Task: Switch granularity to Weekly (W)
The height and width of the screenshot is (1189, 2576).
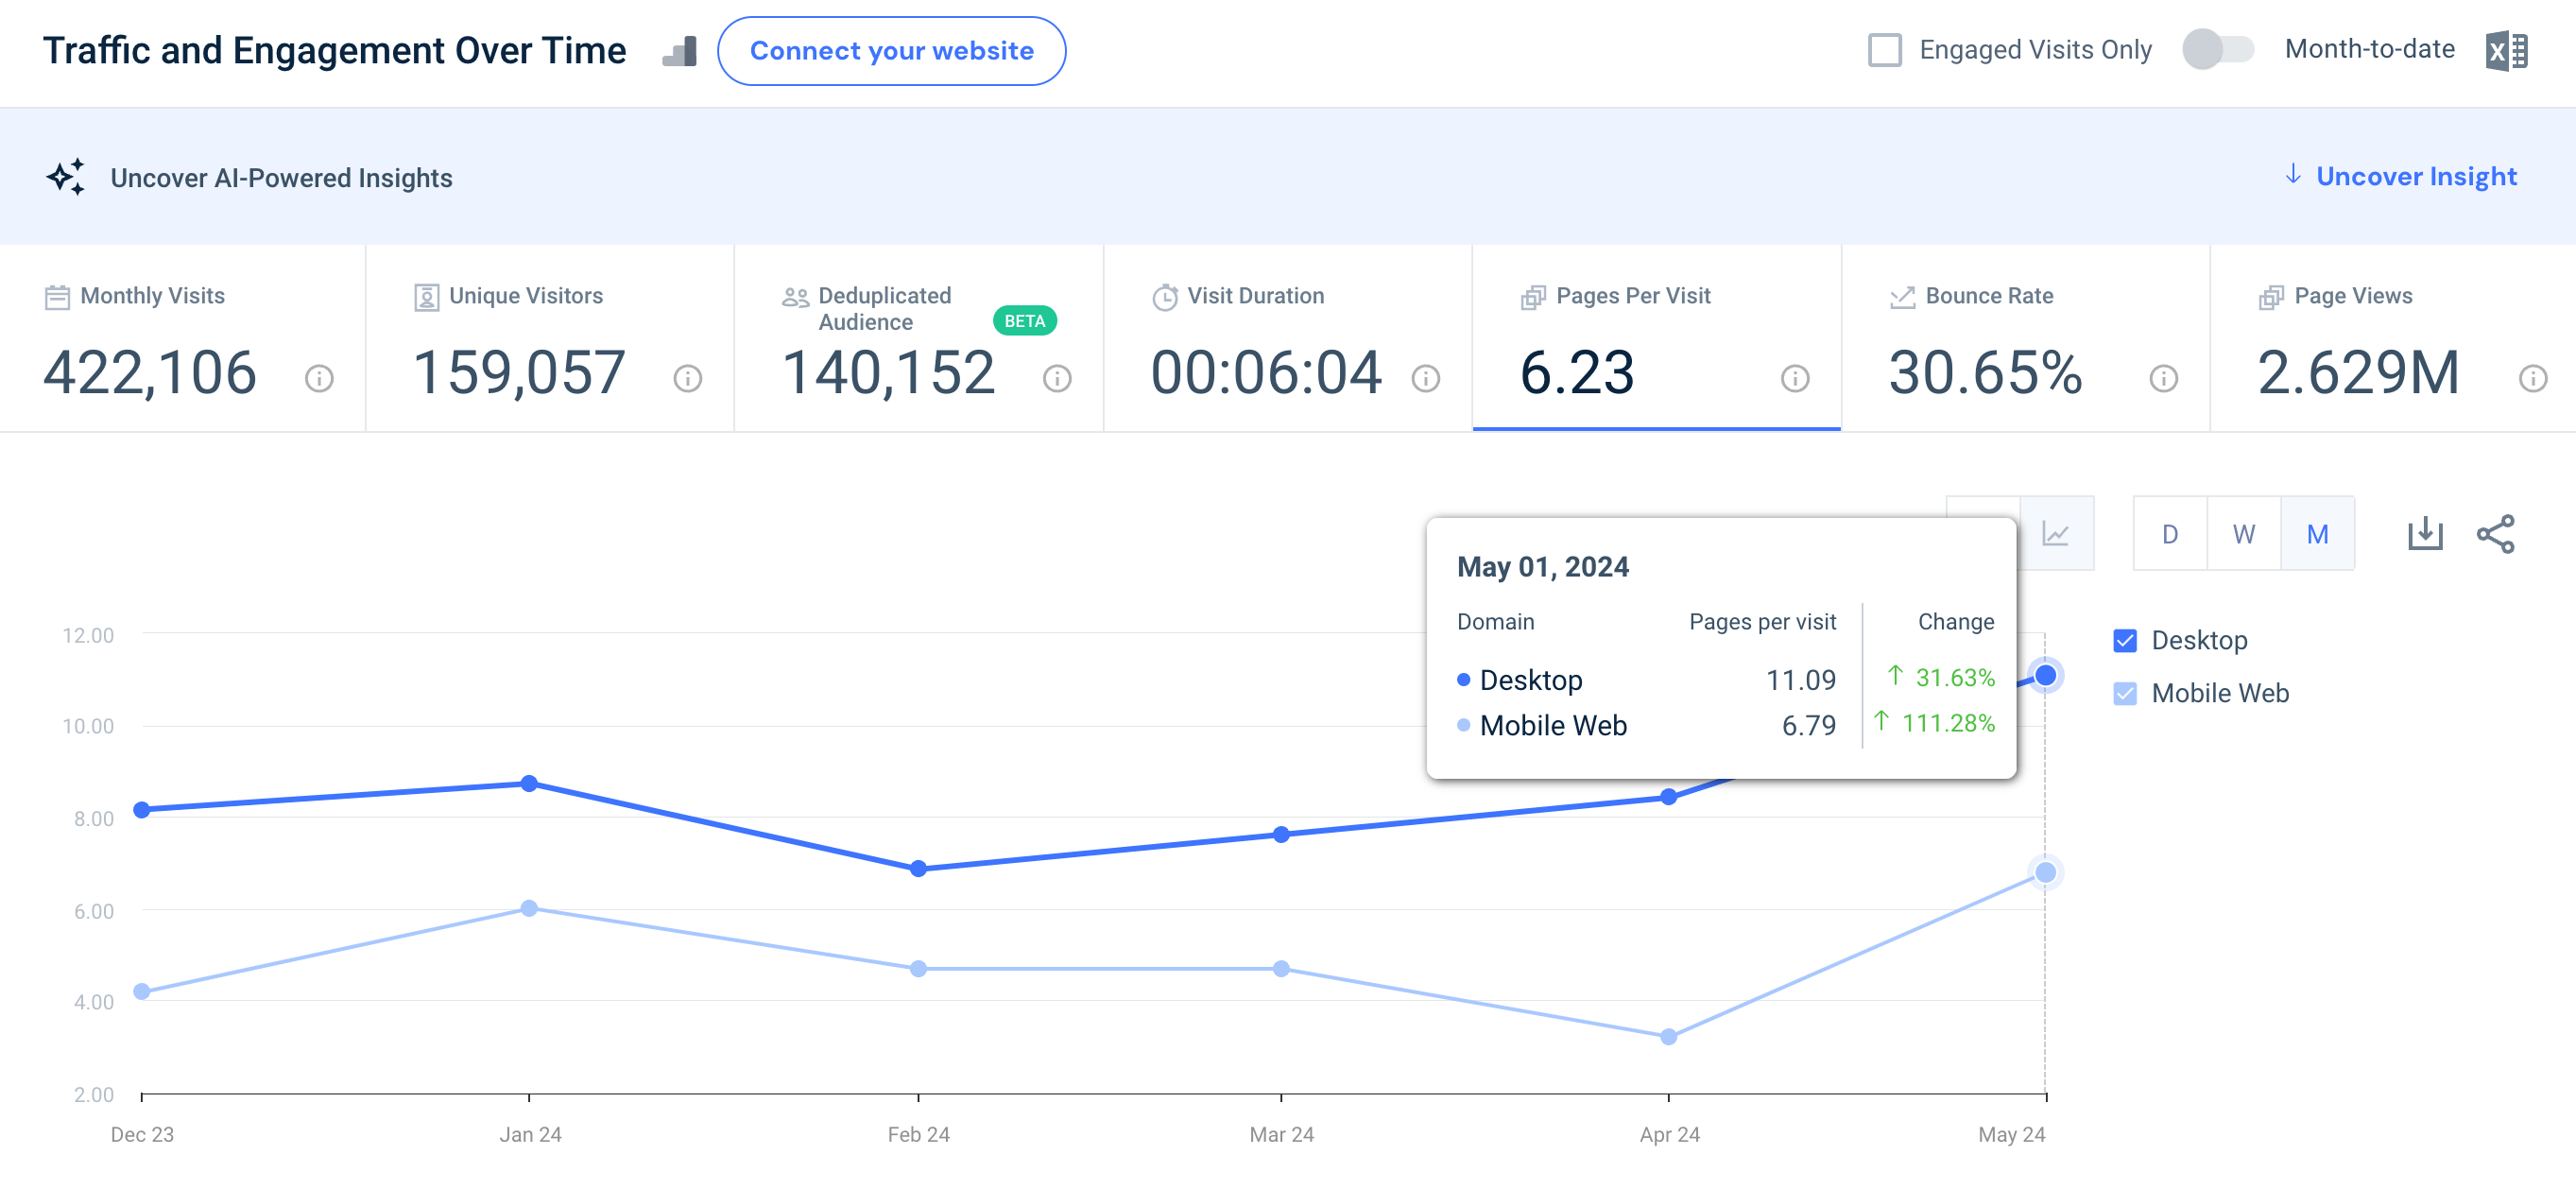Action: pos(2243,534)
